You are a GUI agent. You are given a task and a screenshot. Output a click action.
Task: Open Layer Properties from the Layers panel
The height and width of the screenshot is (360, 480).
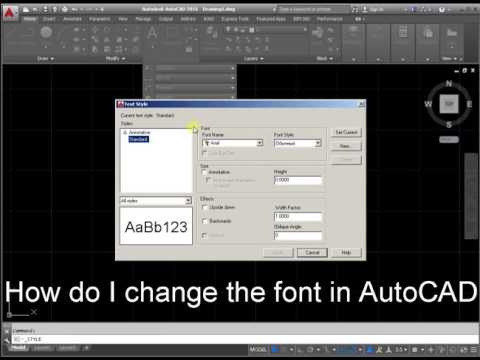pyautogui.click(x=211, y=32)
